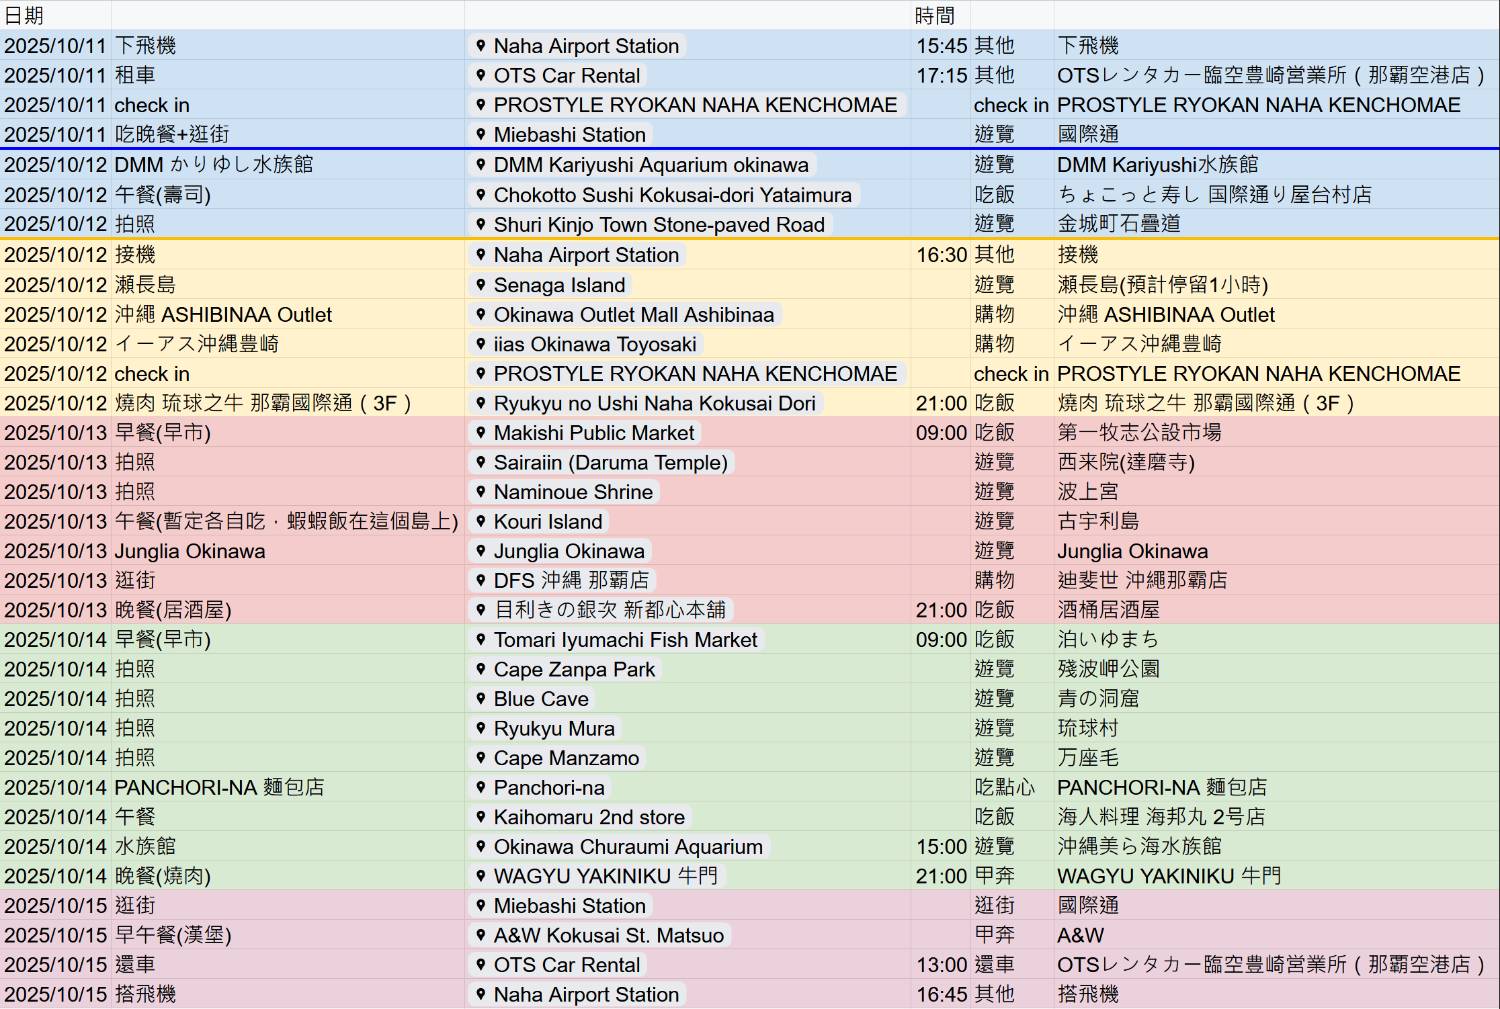The height and width of the screenshot is (1009, 1500).
Task: Open PROSTYLE RYOKAN chip on the 2025/10/11 row
Action: [x=686, y=105]
